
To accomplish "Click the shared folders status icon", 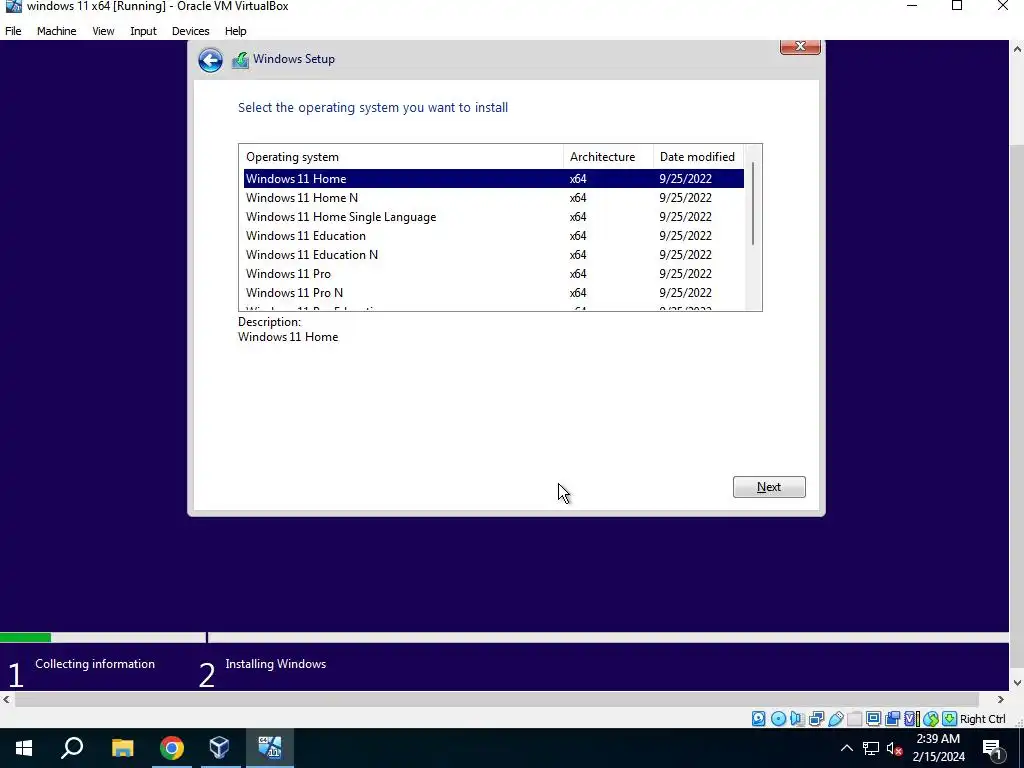I will point(854,718).
